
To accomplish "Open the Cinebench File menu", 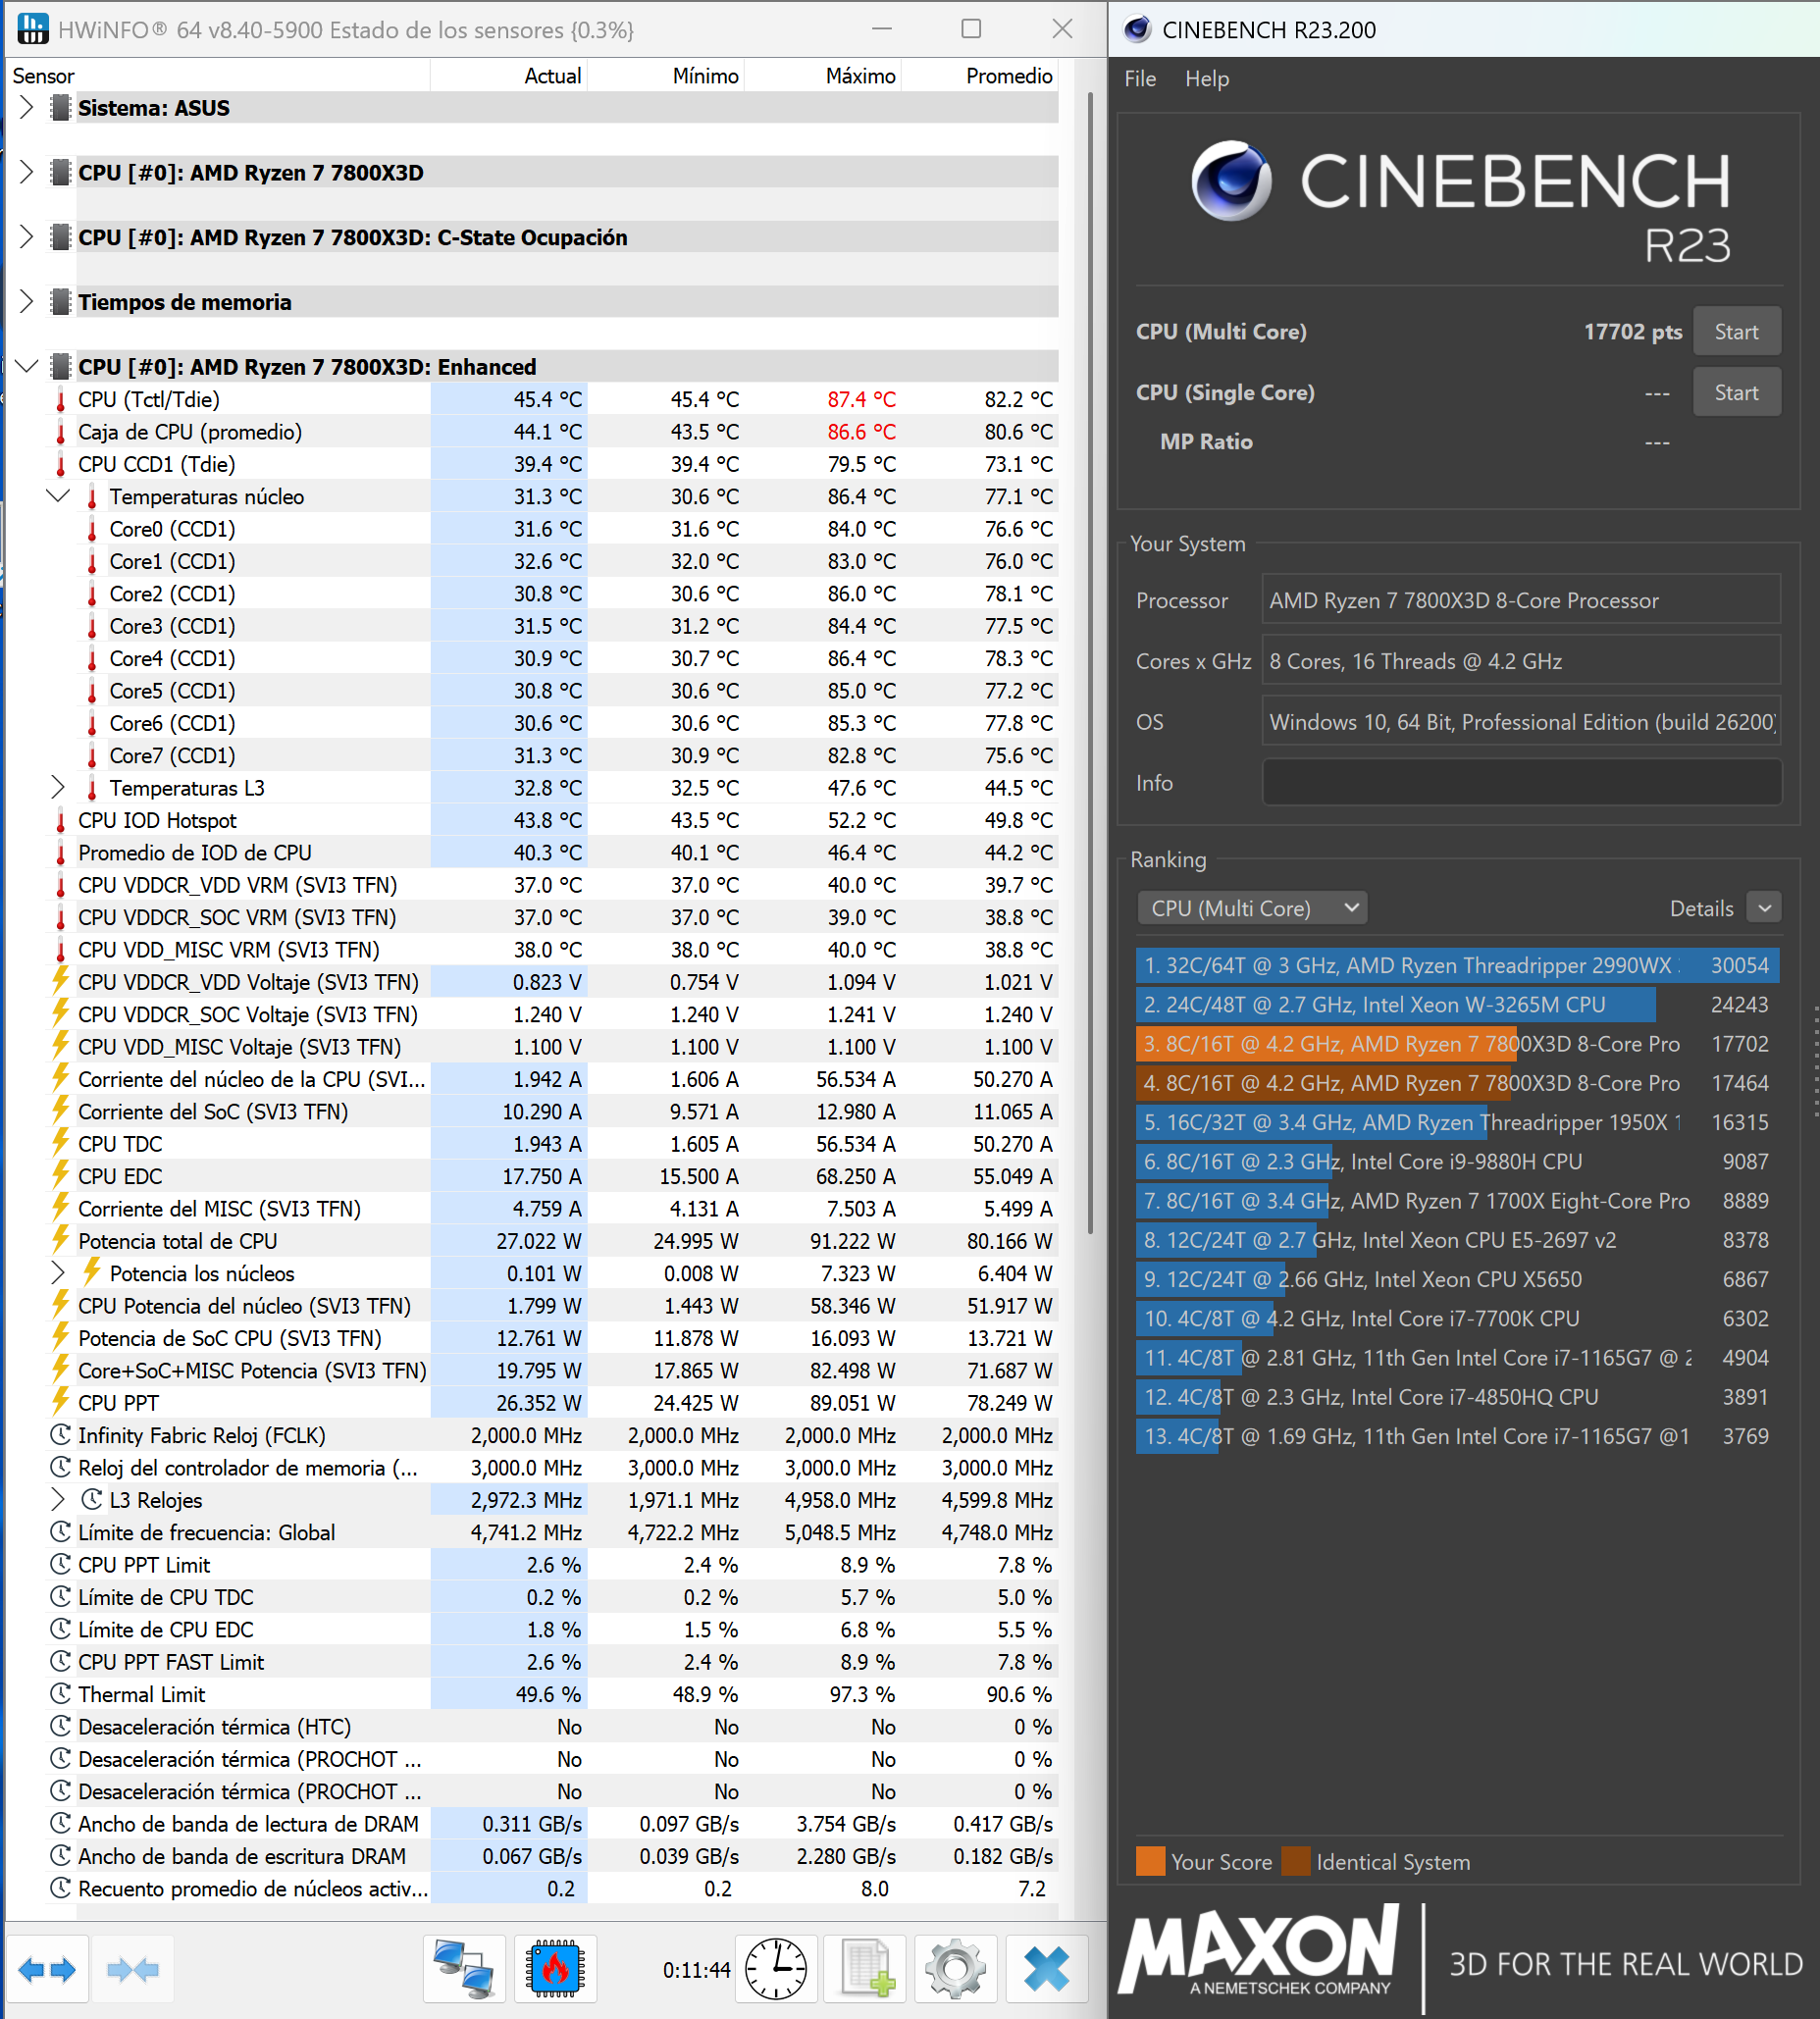I will (1140, 79).
